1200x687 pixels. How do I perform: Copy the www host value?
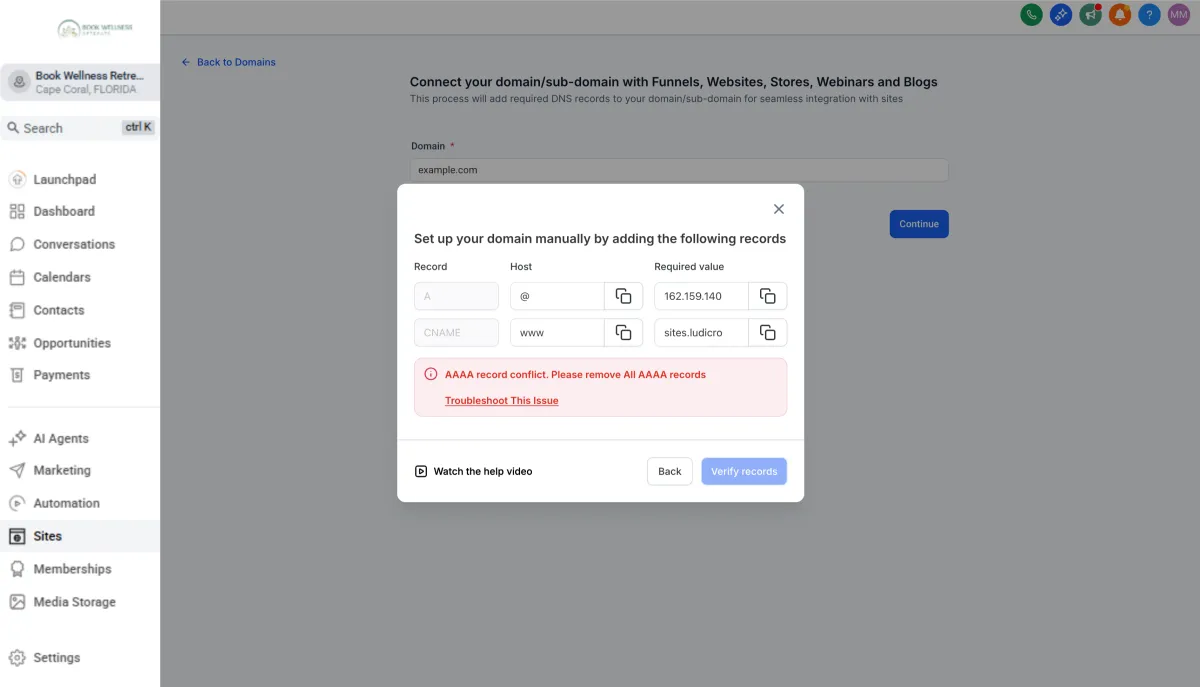tap(623, 332)
